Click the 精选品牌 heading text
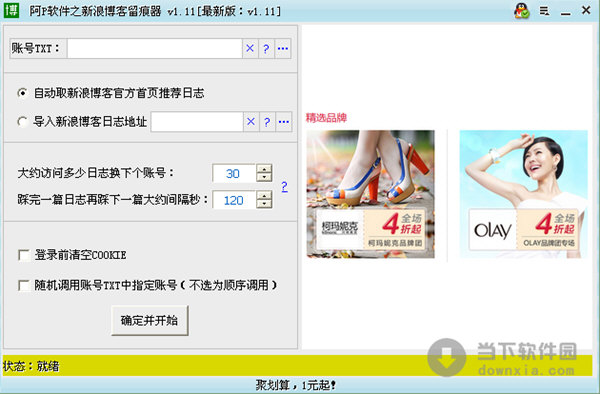Image resolution: width=600 pixels, height=394 pixels. [326, 117]
